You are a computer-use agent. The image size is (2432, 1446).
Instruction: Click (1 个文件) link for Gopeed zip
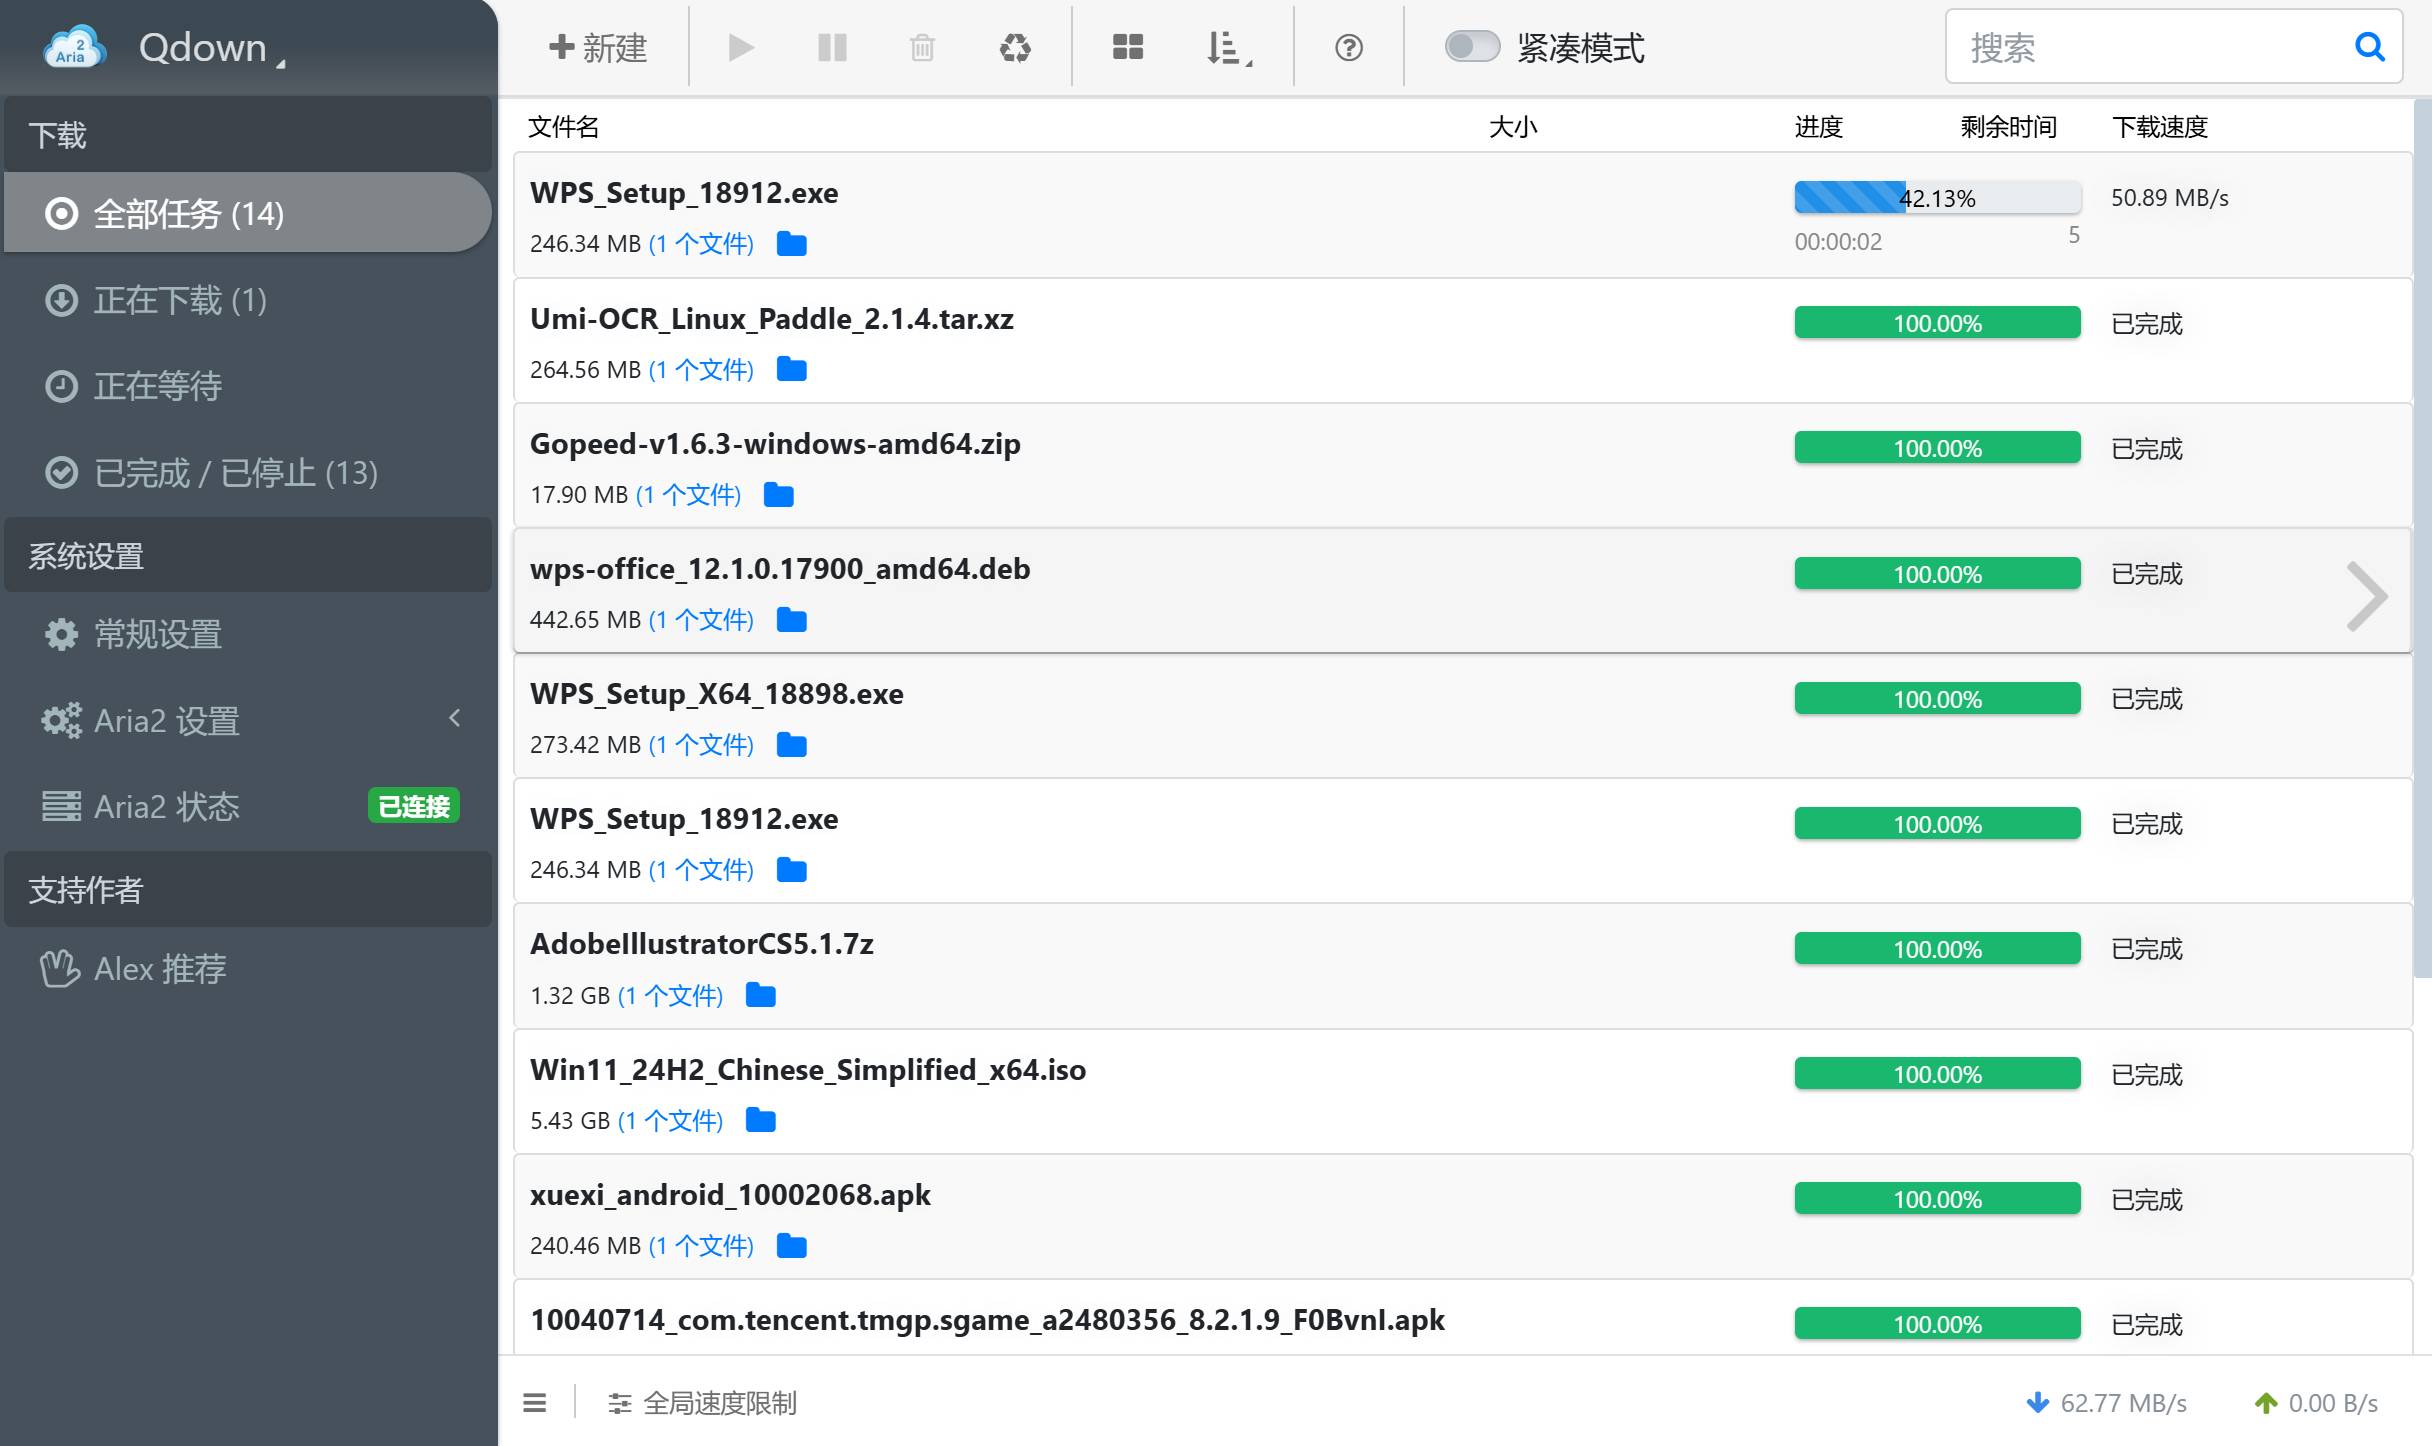pyautogui.click(x=689, y=494)
